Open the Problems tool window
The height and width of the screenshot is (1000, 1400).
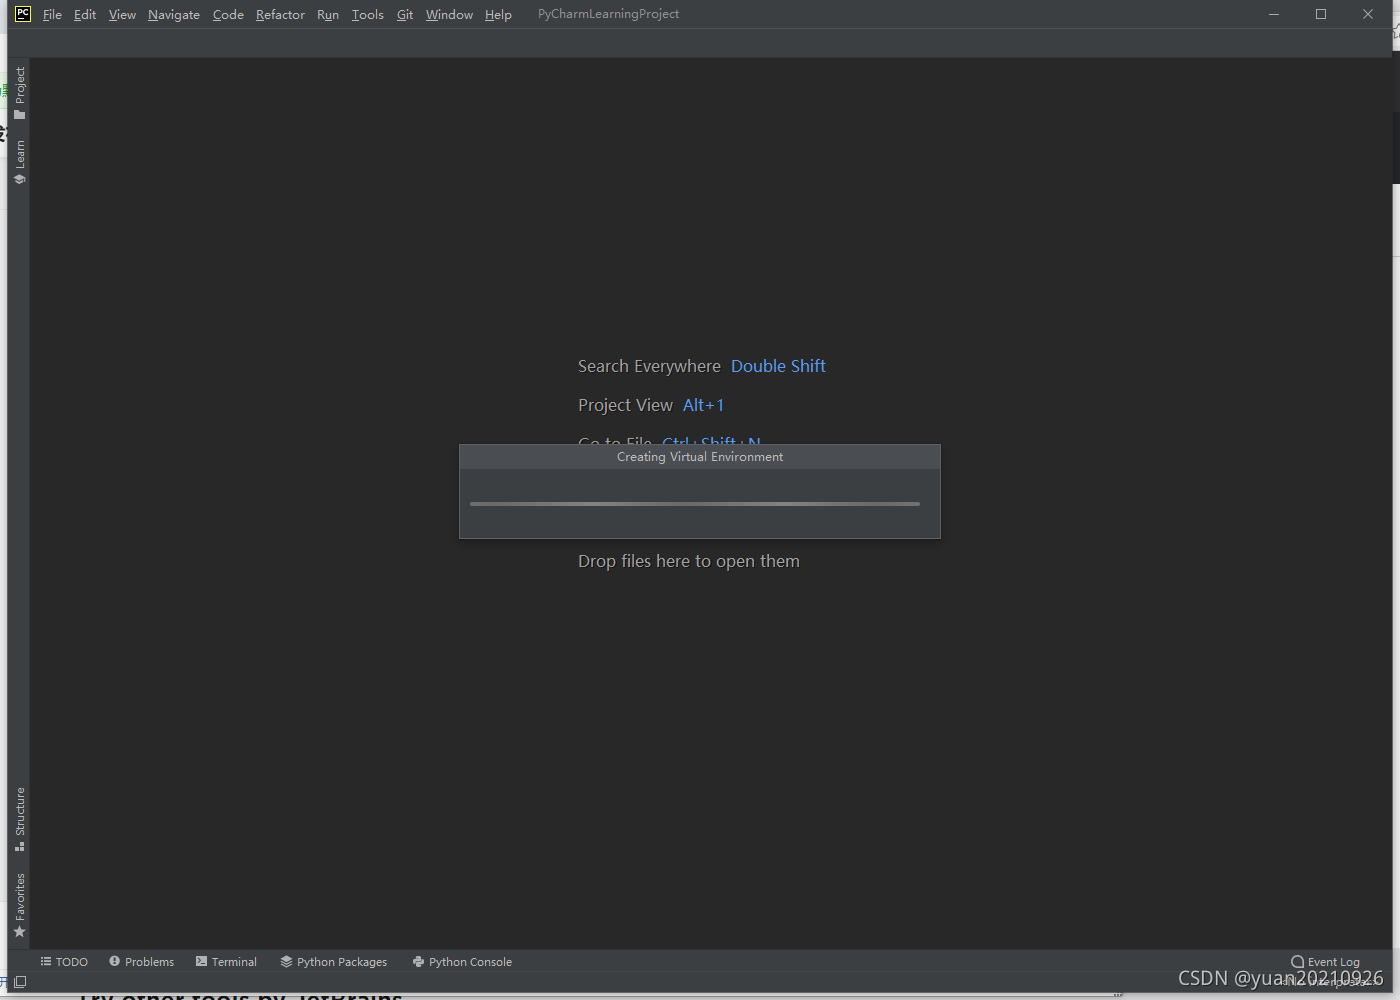click(x=141, y=961)
